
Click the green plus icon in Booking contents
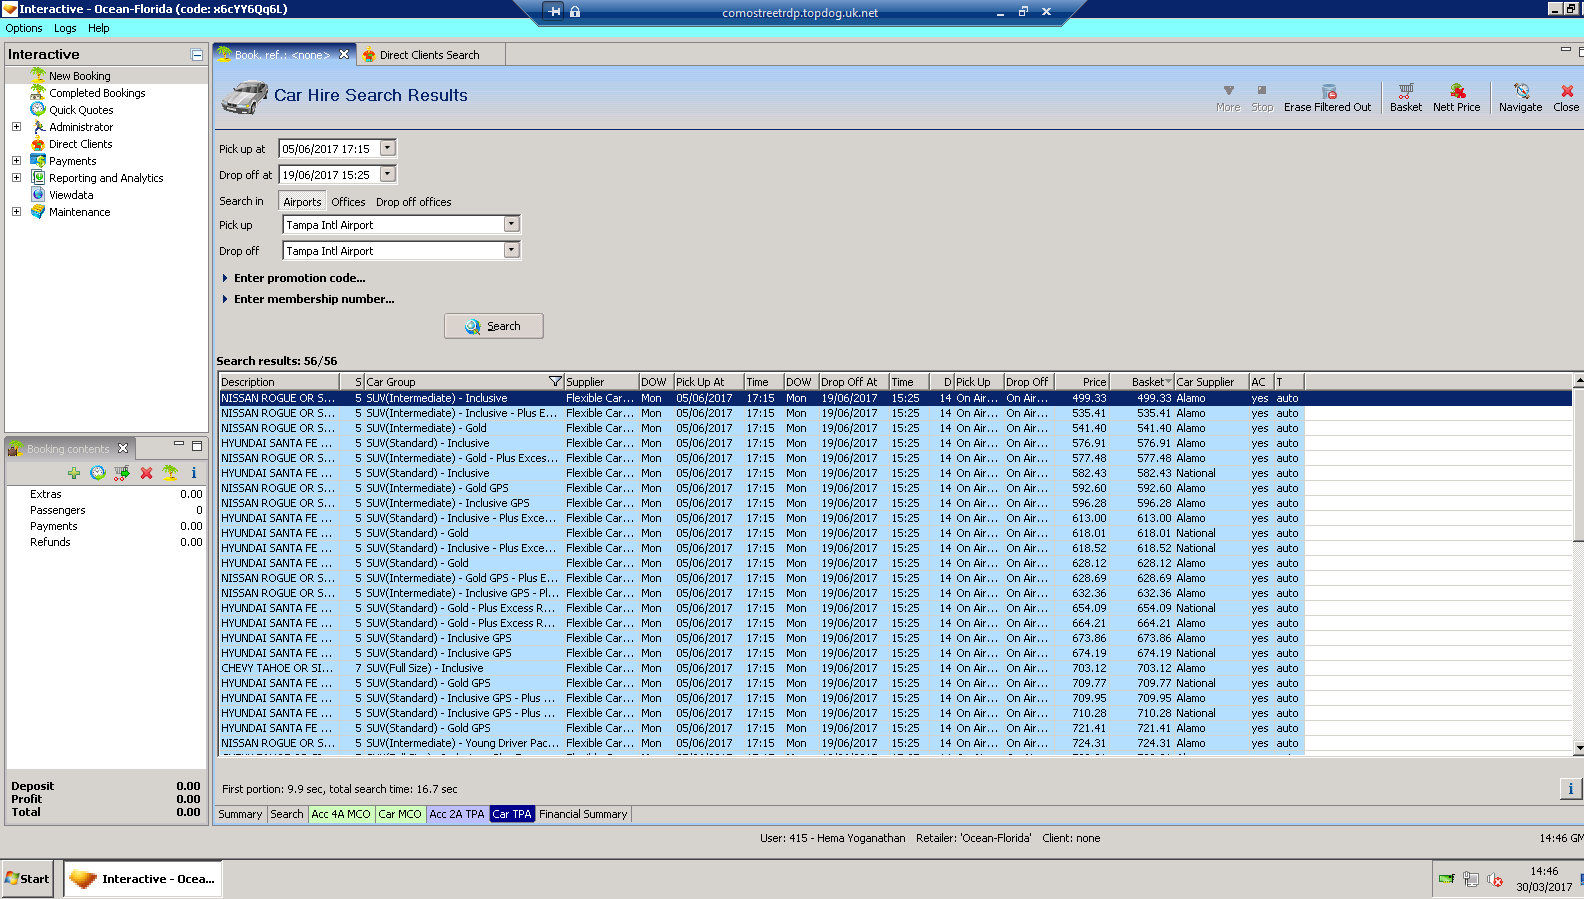[x=74, y=473]
